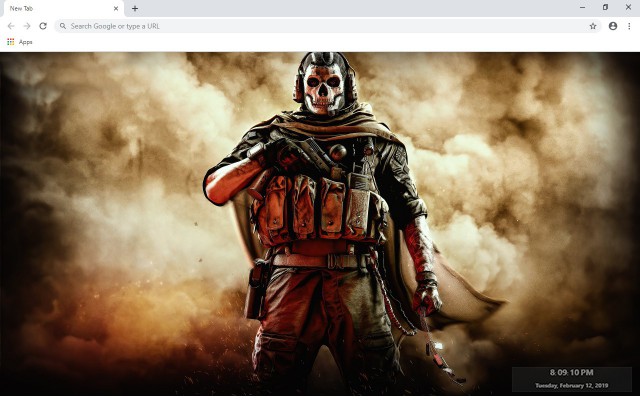Click the forward navigation arrow

click(x=27, y=26)
